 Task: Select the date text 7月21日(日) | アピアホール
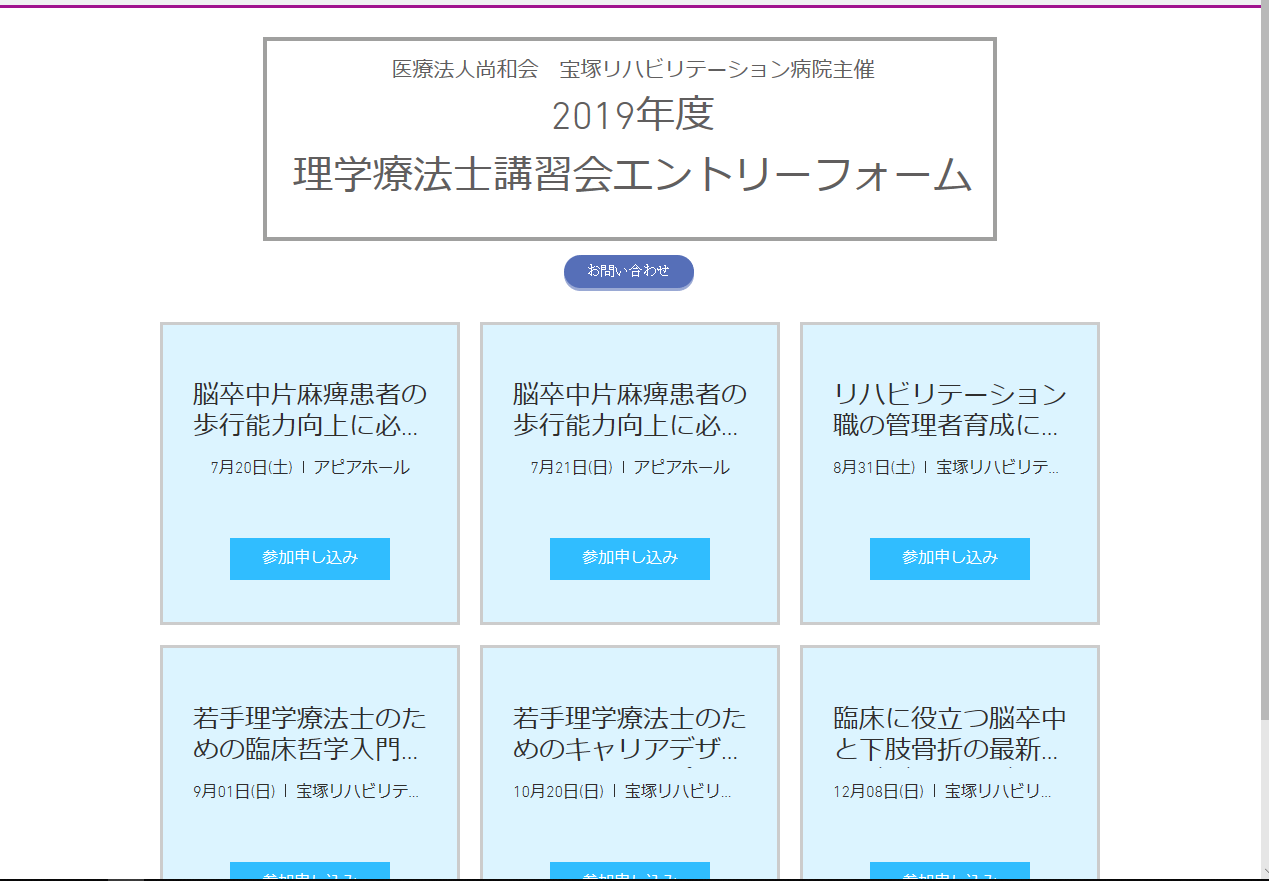click(630, 468)
